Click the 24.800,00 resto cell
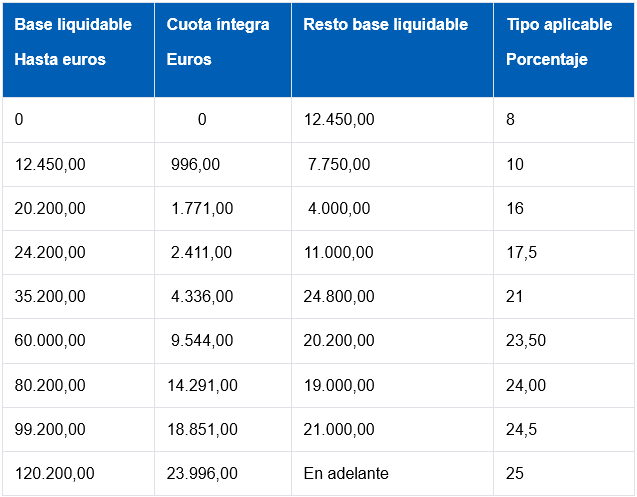 tap(339, 296)
